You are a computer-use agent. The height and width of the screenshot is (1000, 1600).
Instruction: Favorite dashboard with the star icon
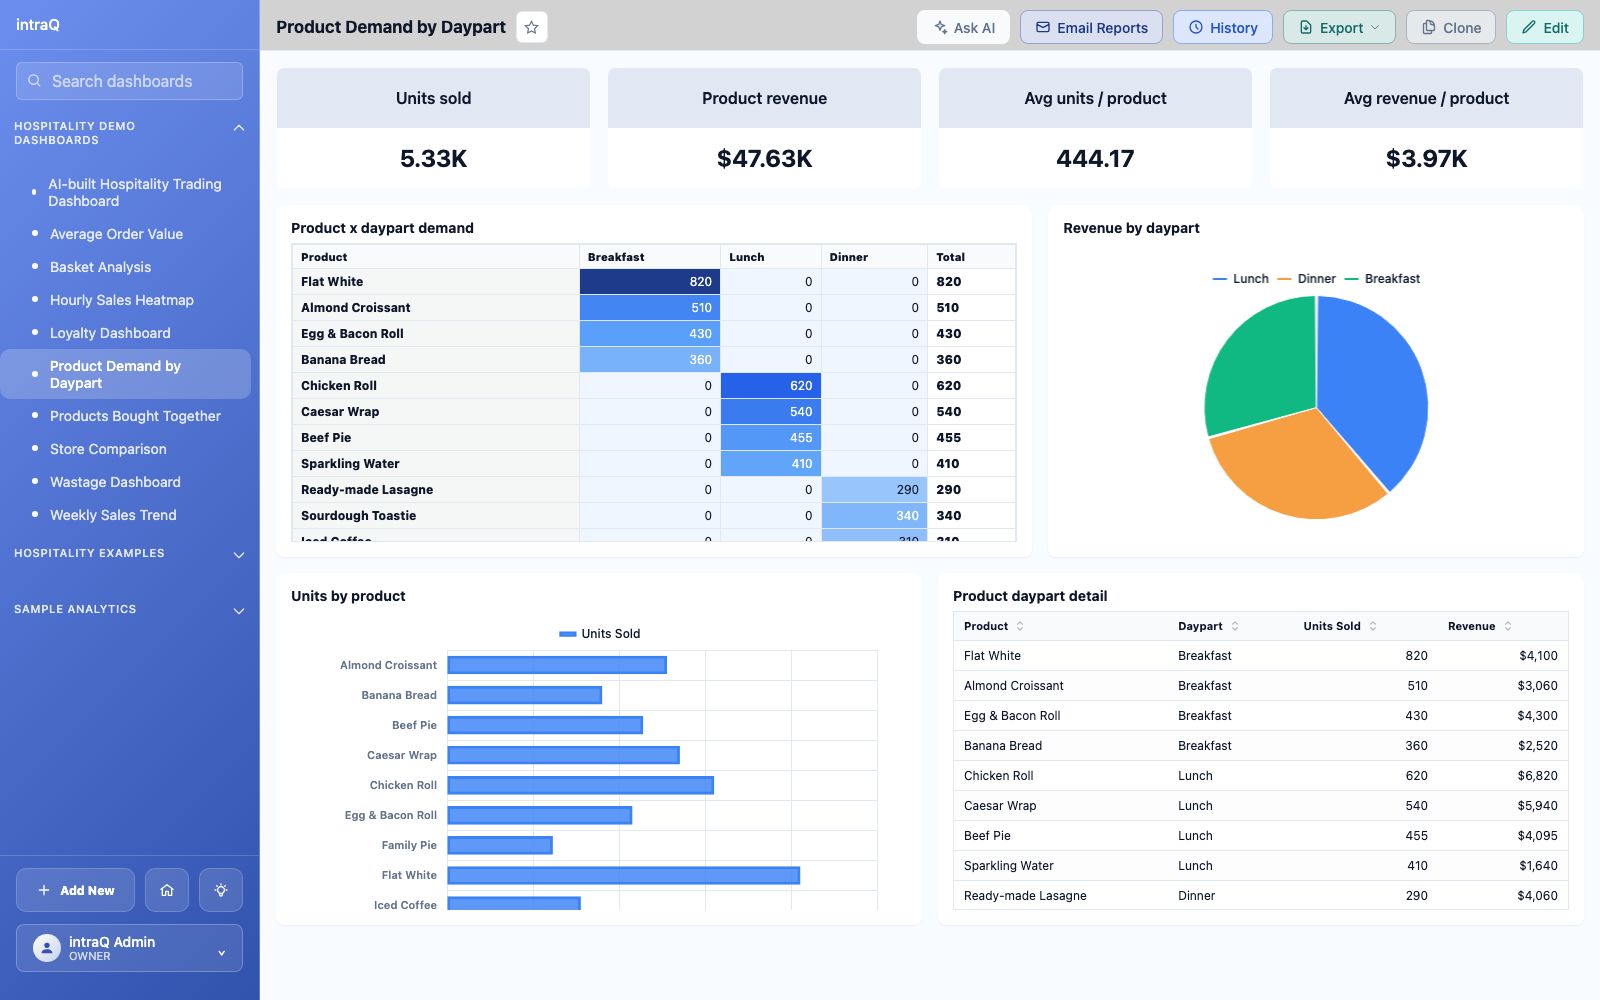pyautogui.click(x=532, y=28)
